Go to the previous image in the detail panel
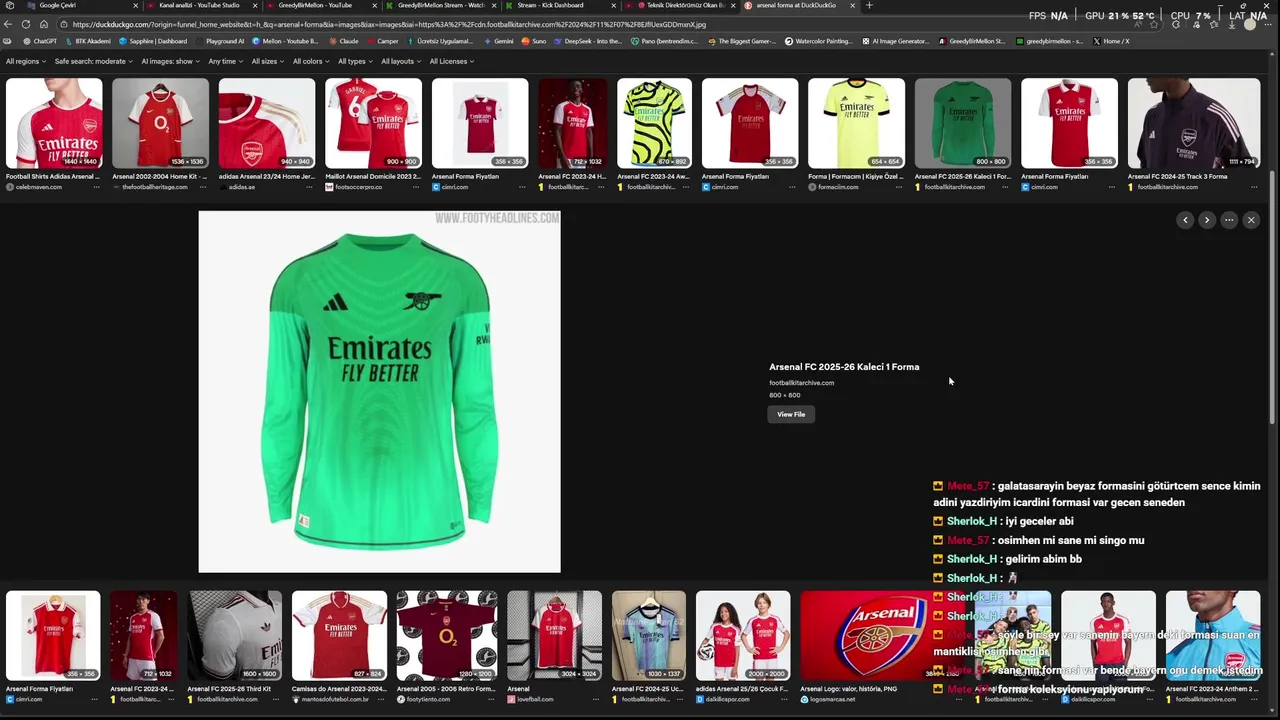The image size is (1280, 720). point(1185,220)
